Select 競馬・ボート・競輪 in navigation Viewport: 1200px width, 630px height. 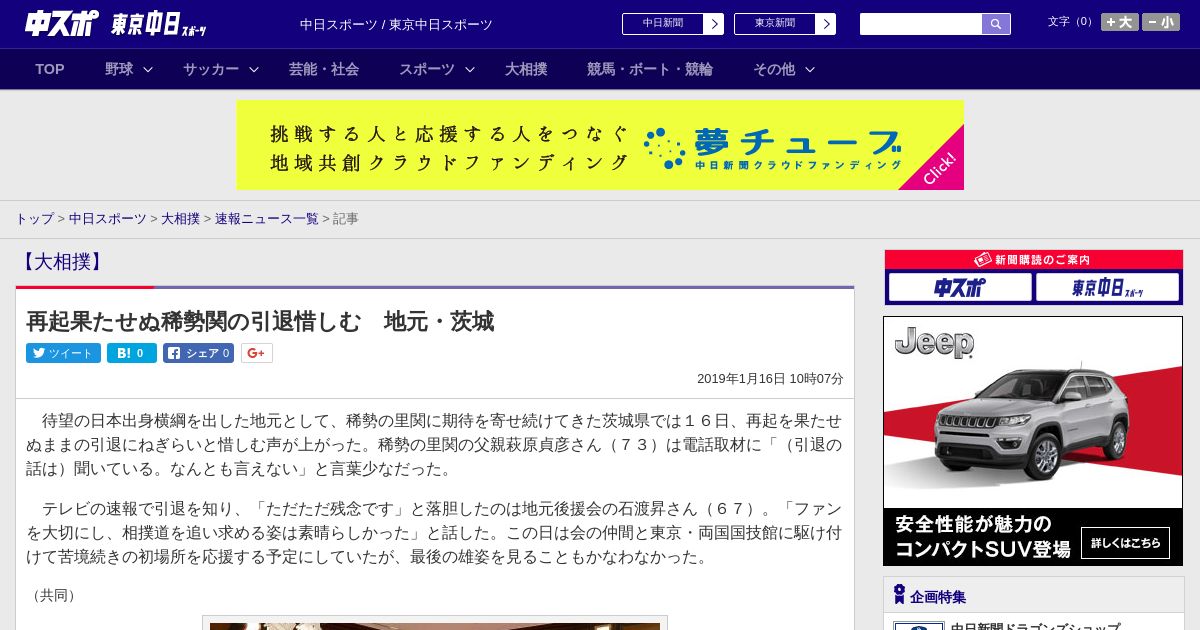(650, 69)
